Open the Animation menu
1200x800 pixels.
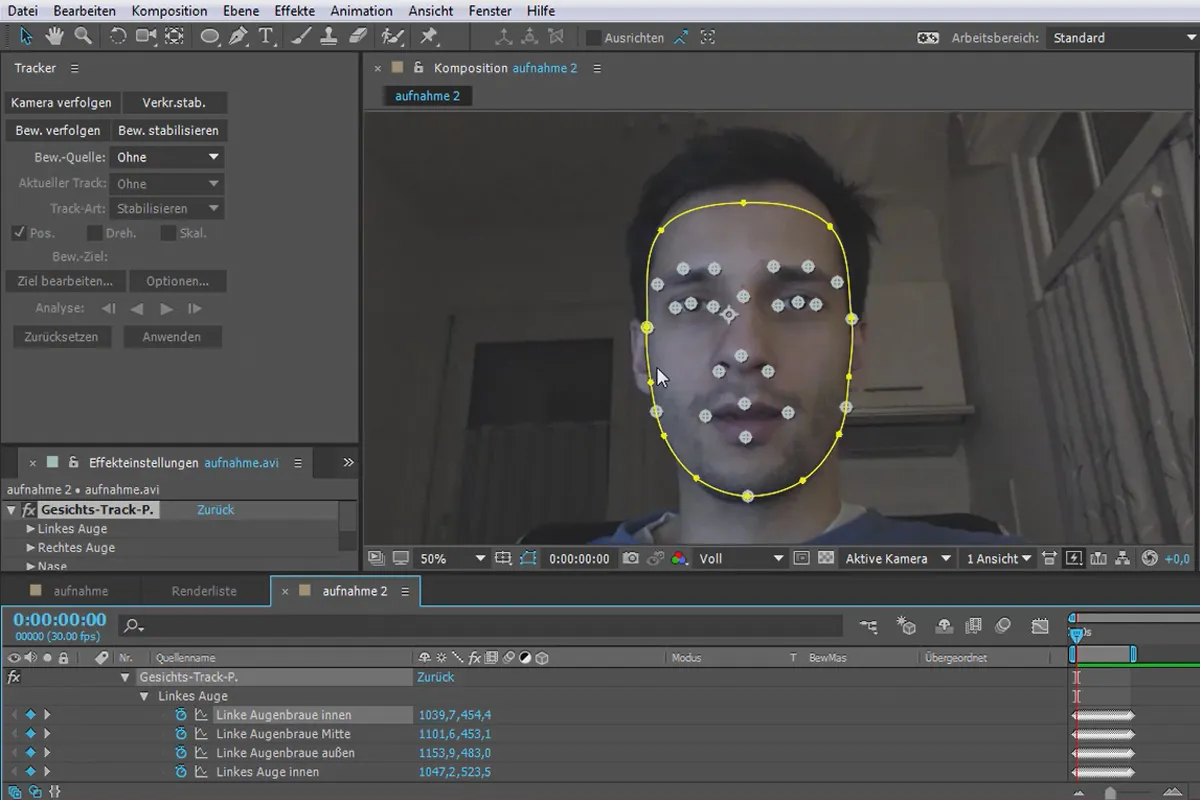(x=361, y=11)
